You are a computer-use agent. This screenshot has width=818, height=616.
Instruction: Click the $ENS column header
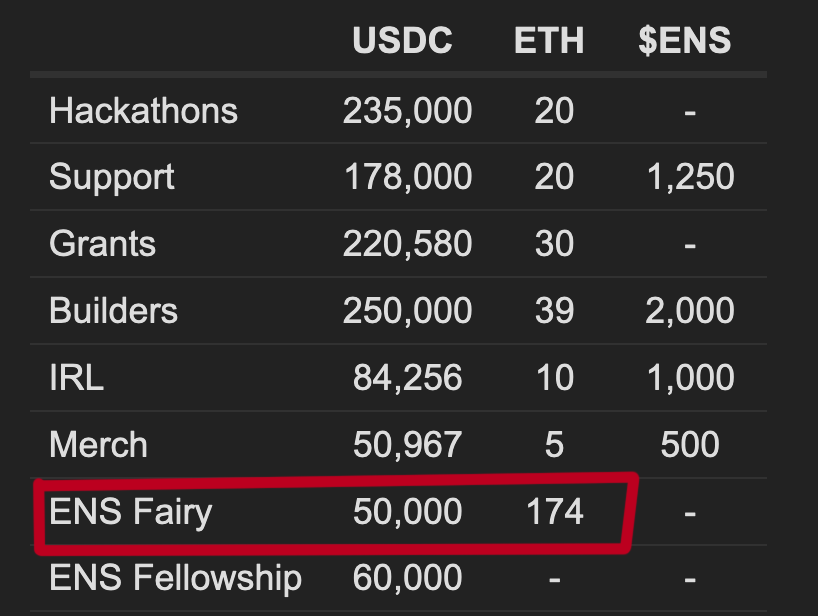click(684, 40)
